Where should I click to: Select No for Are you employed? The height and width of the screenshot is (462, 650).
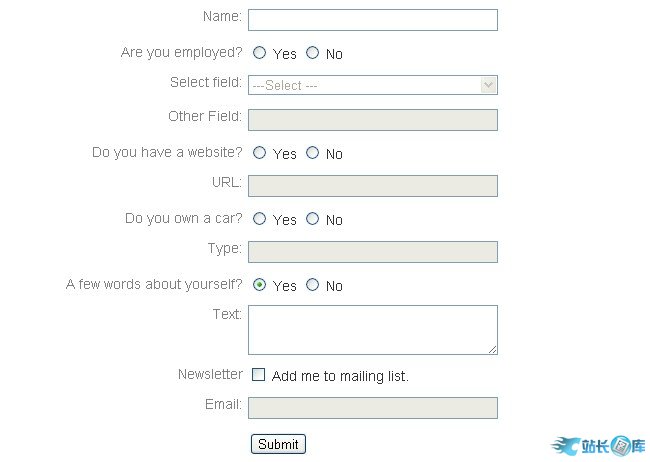tap(313, 53)
